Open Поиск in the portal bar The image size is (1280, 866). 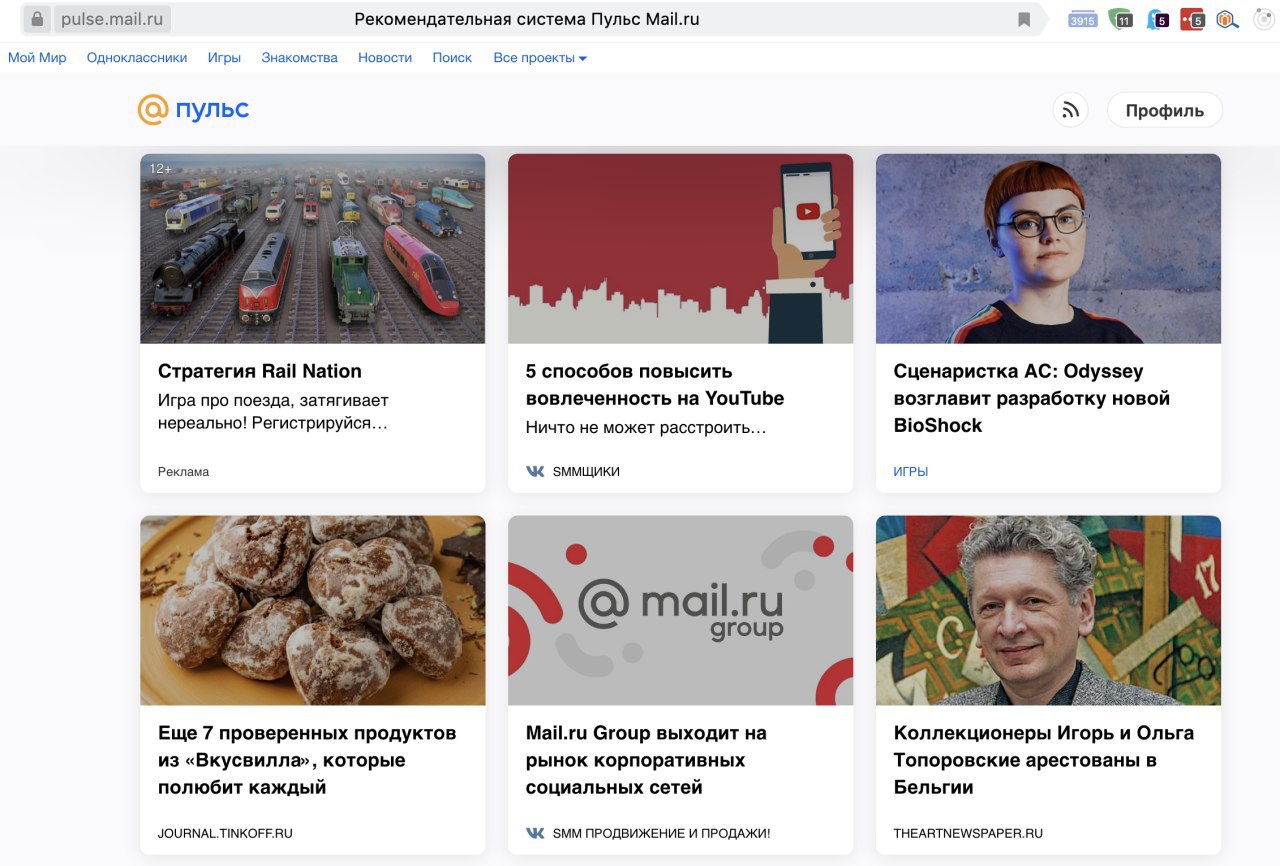click(452, 58)
